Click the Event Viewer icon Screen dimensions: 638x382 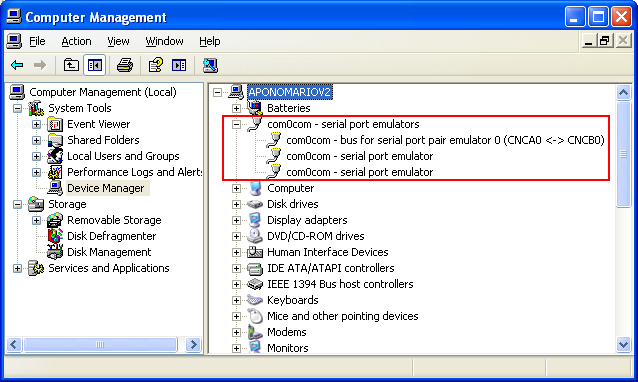(55, 124)
